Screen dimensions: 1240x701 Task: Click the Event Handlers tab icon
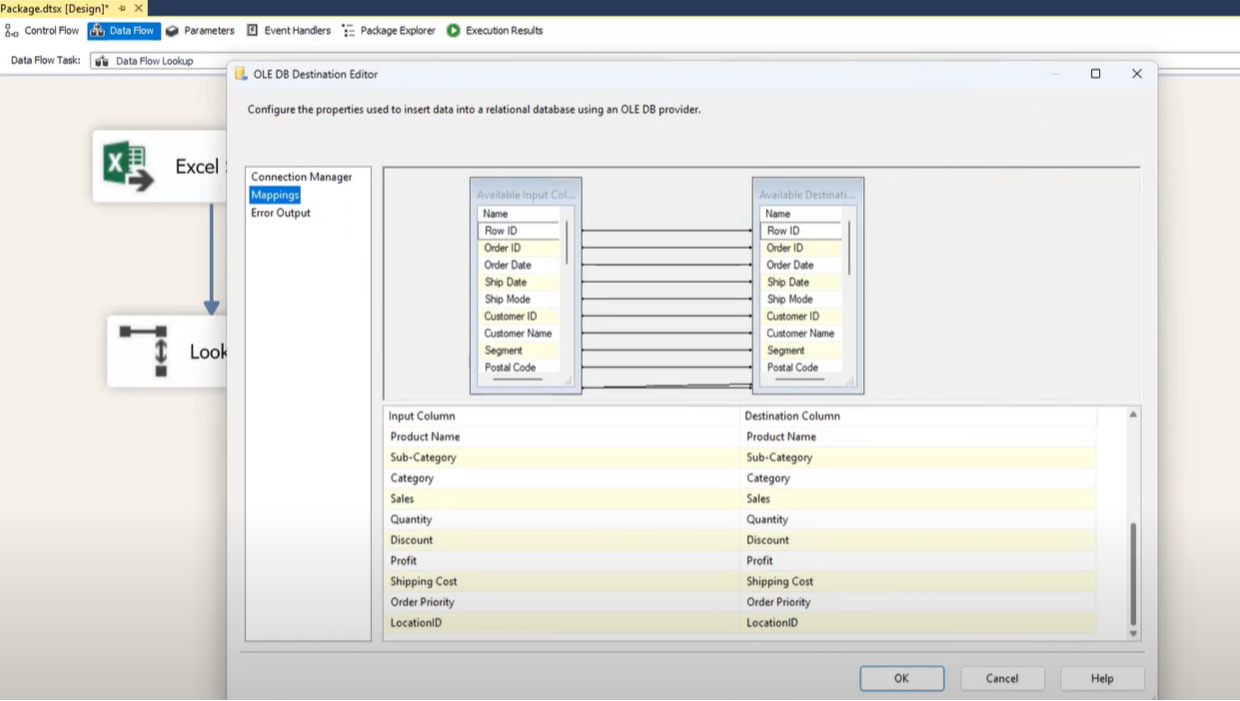click(x=253, y=31)
